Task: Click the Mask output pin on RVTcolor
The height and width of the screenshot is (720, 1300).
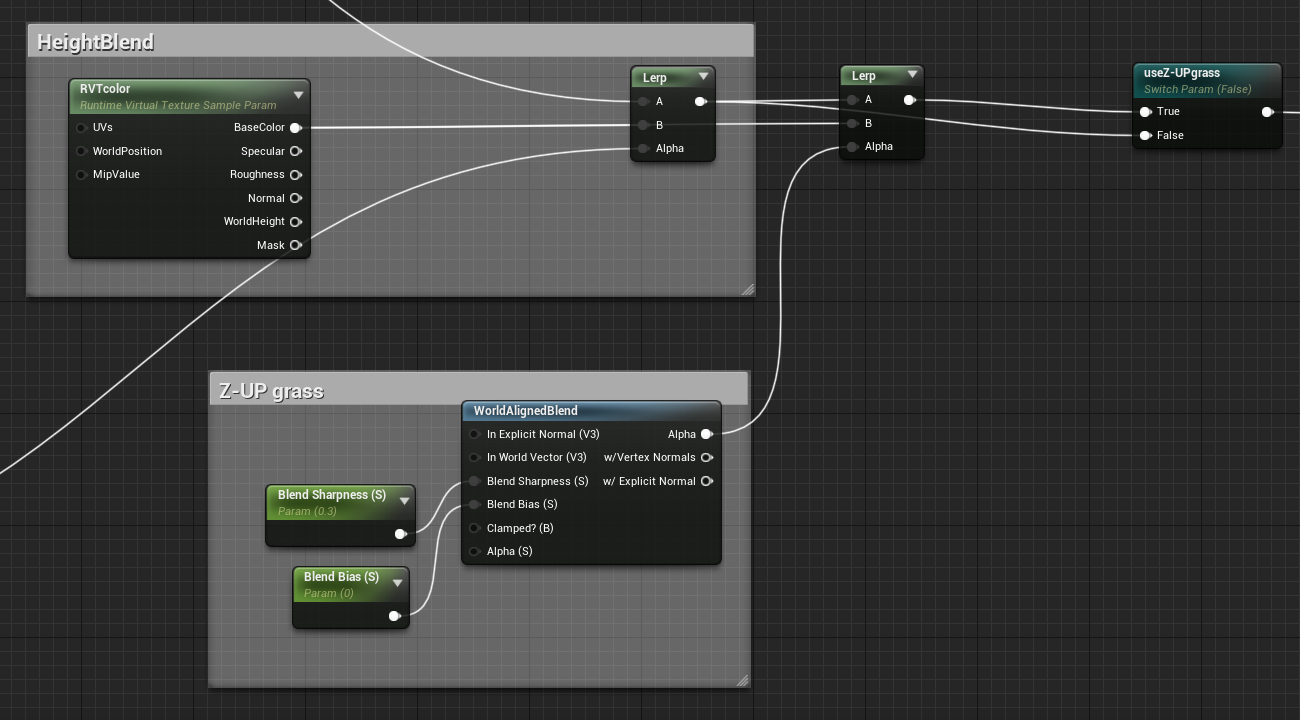Action: [x=296, y=245]
